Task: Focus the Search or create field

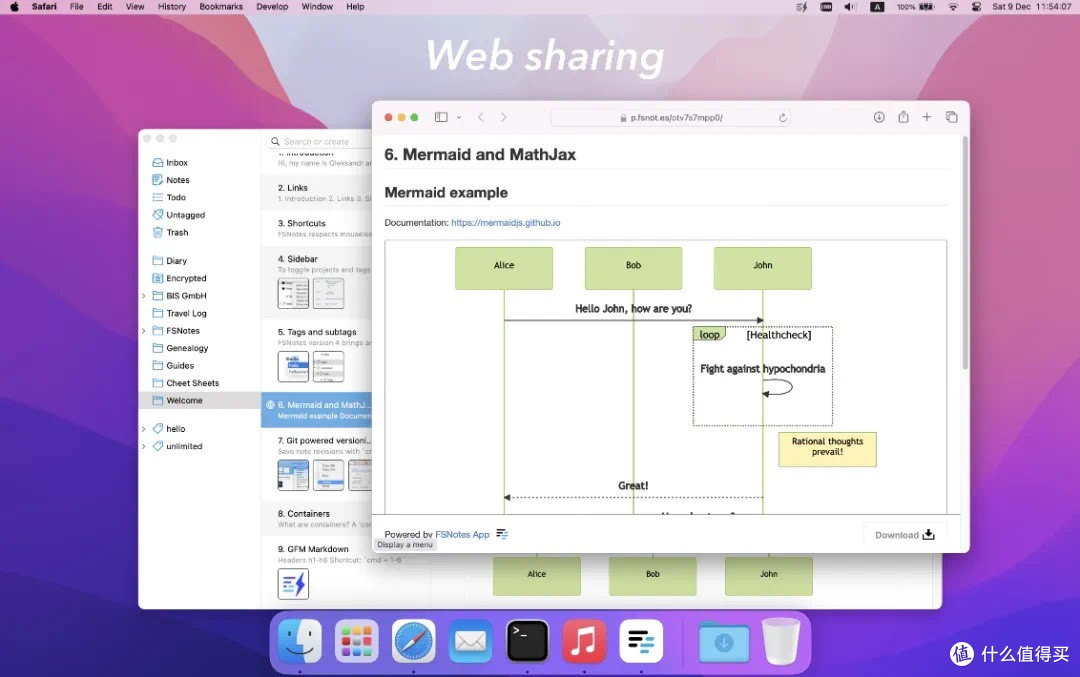Action: pos(320,141)
